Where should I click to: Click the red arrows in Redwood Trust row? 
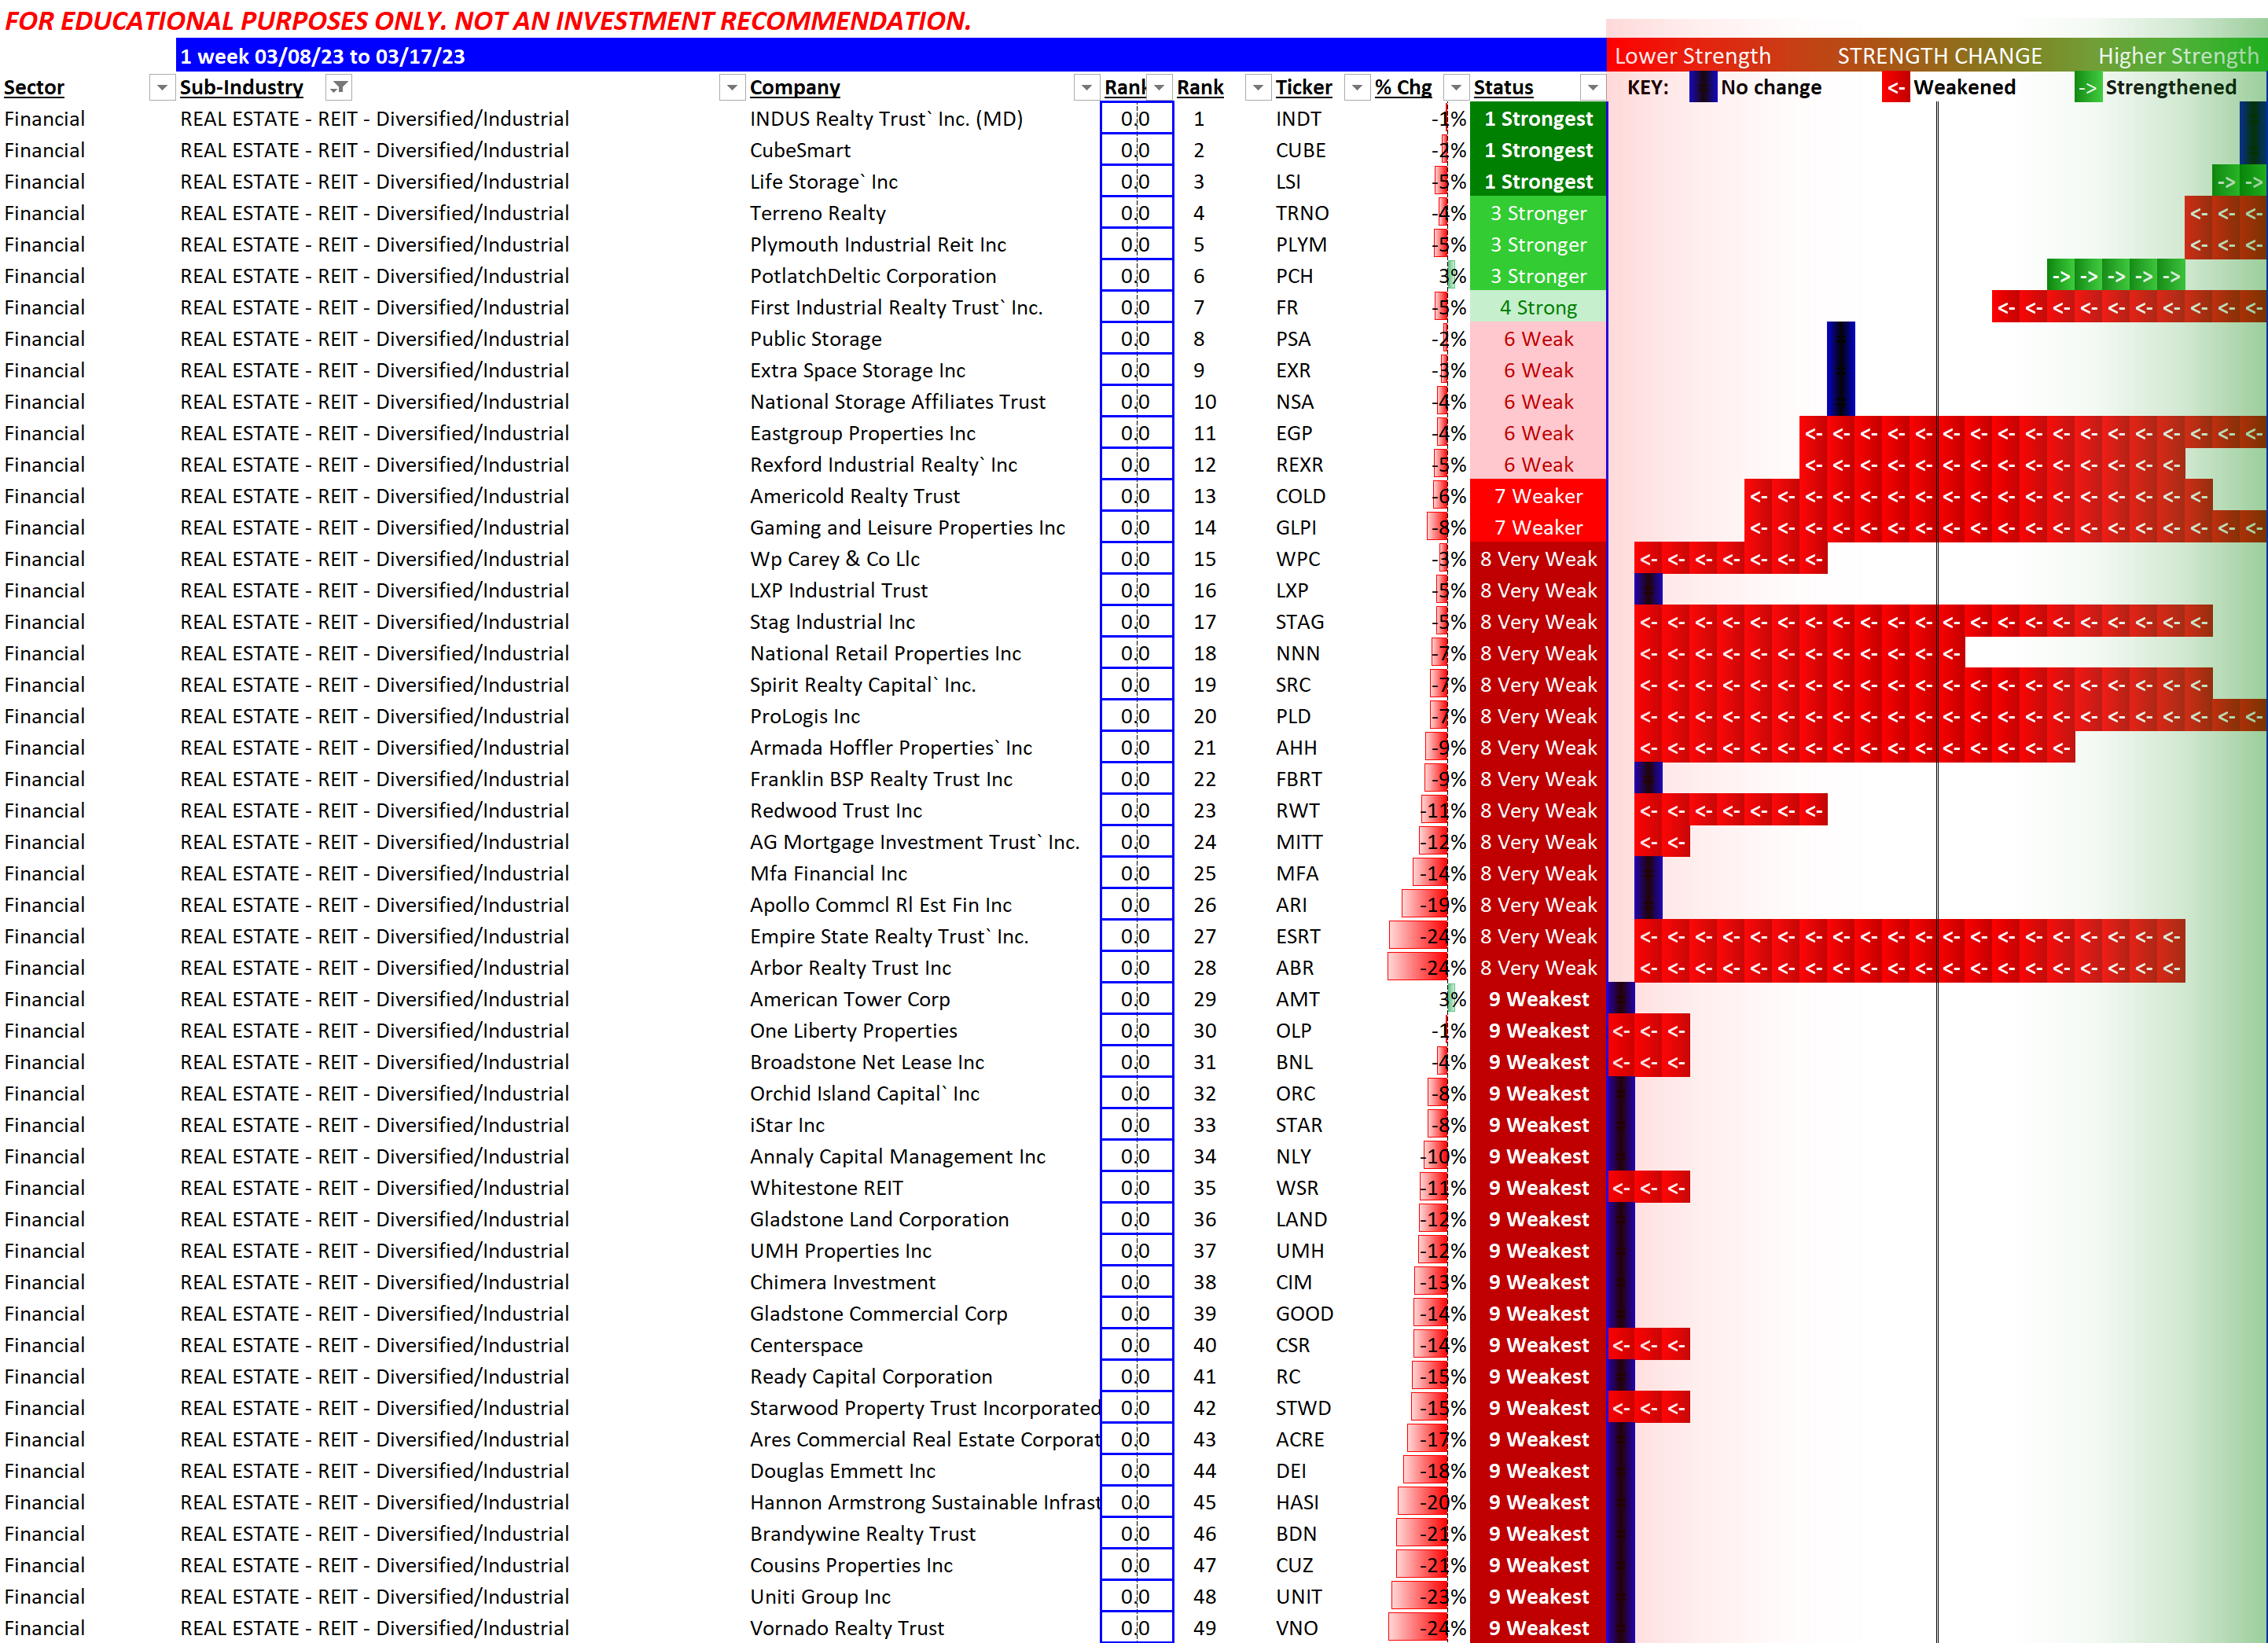point(1730,811)
